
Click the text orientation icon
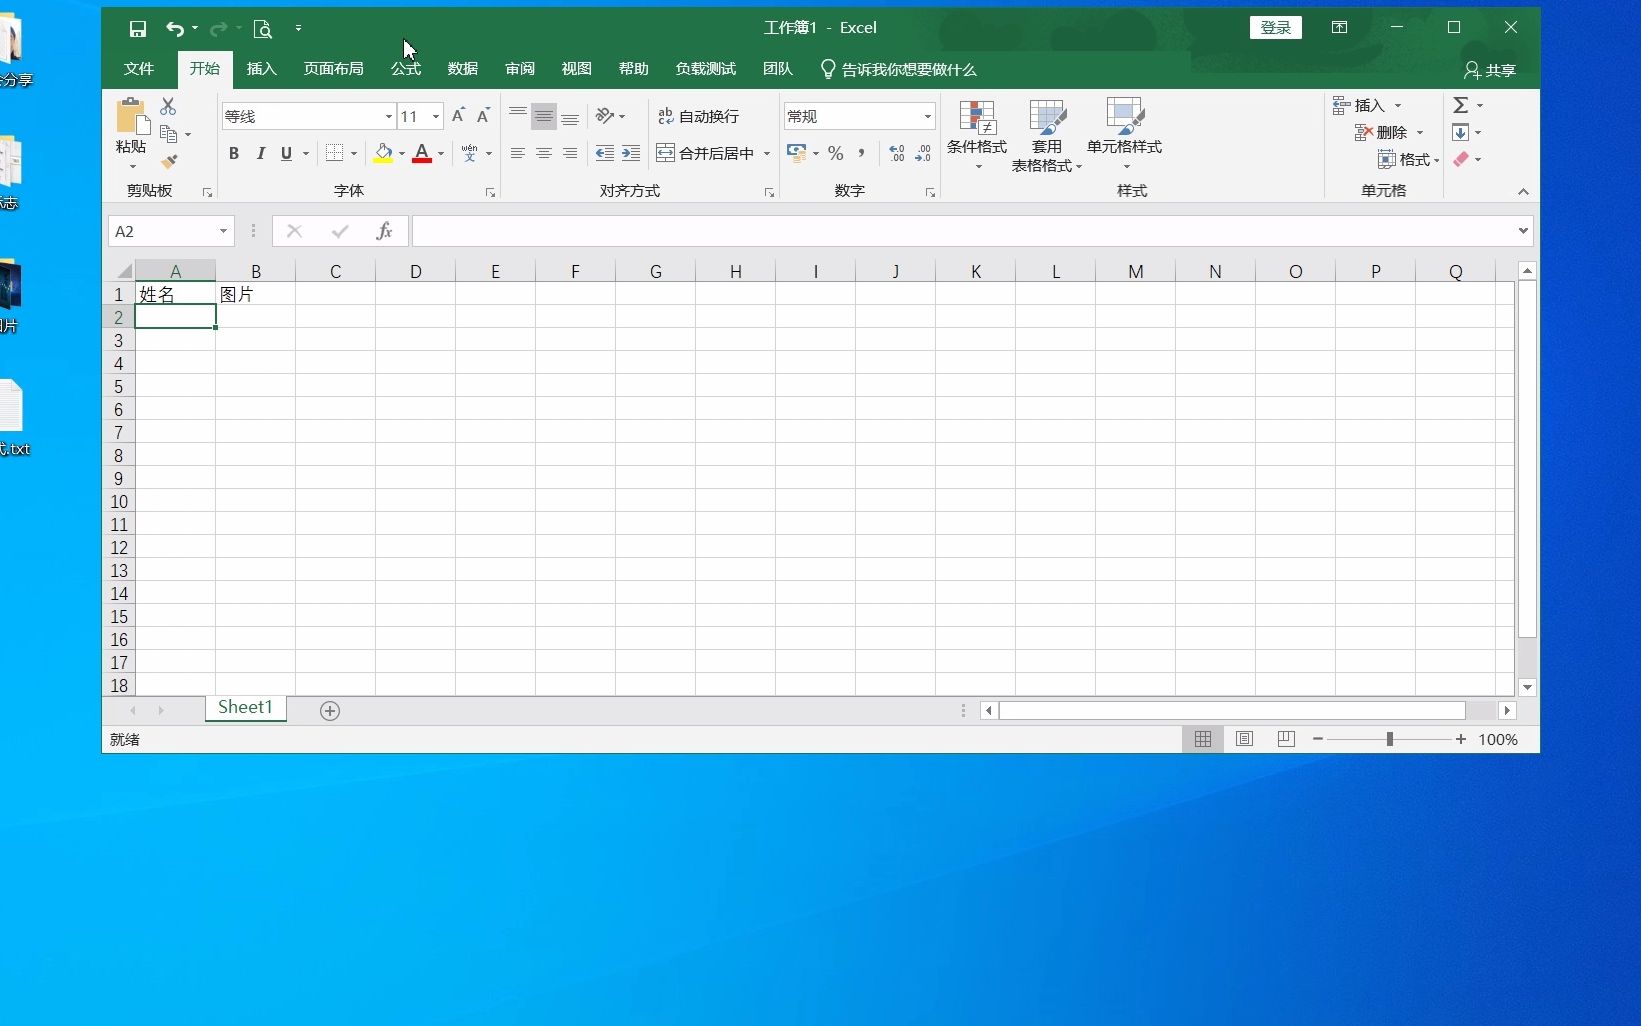click(x=604, y=116)
